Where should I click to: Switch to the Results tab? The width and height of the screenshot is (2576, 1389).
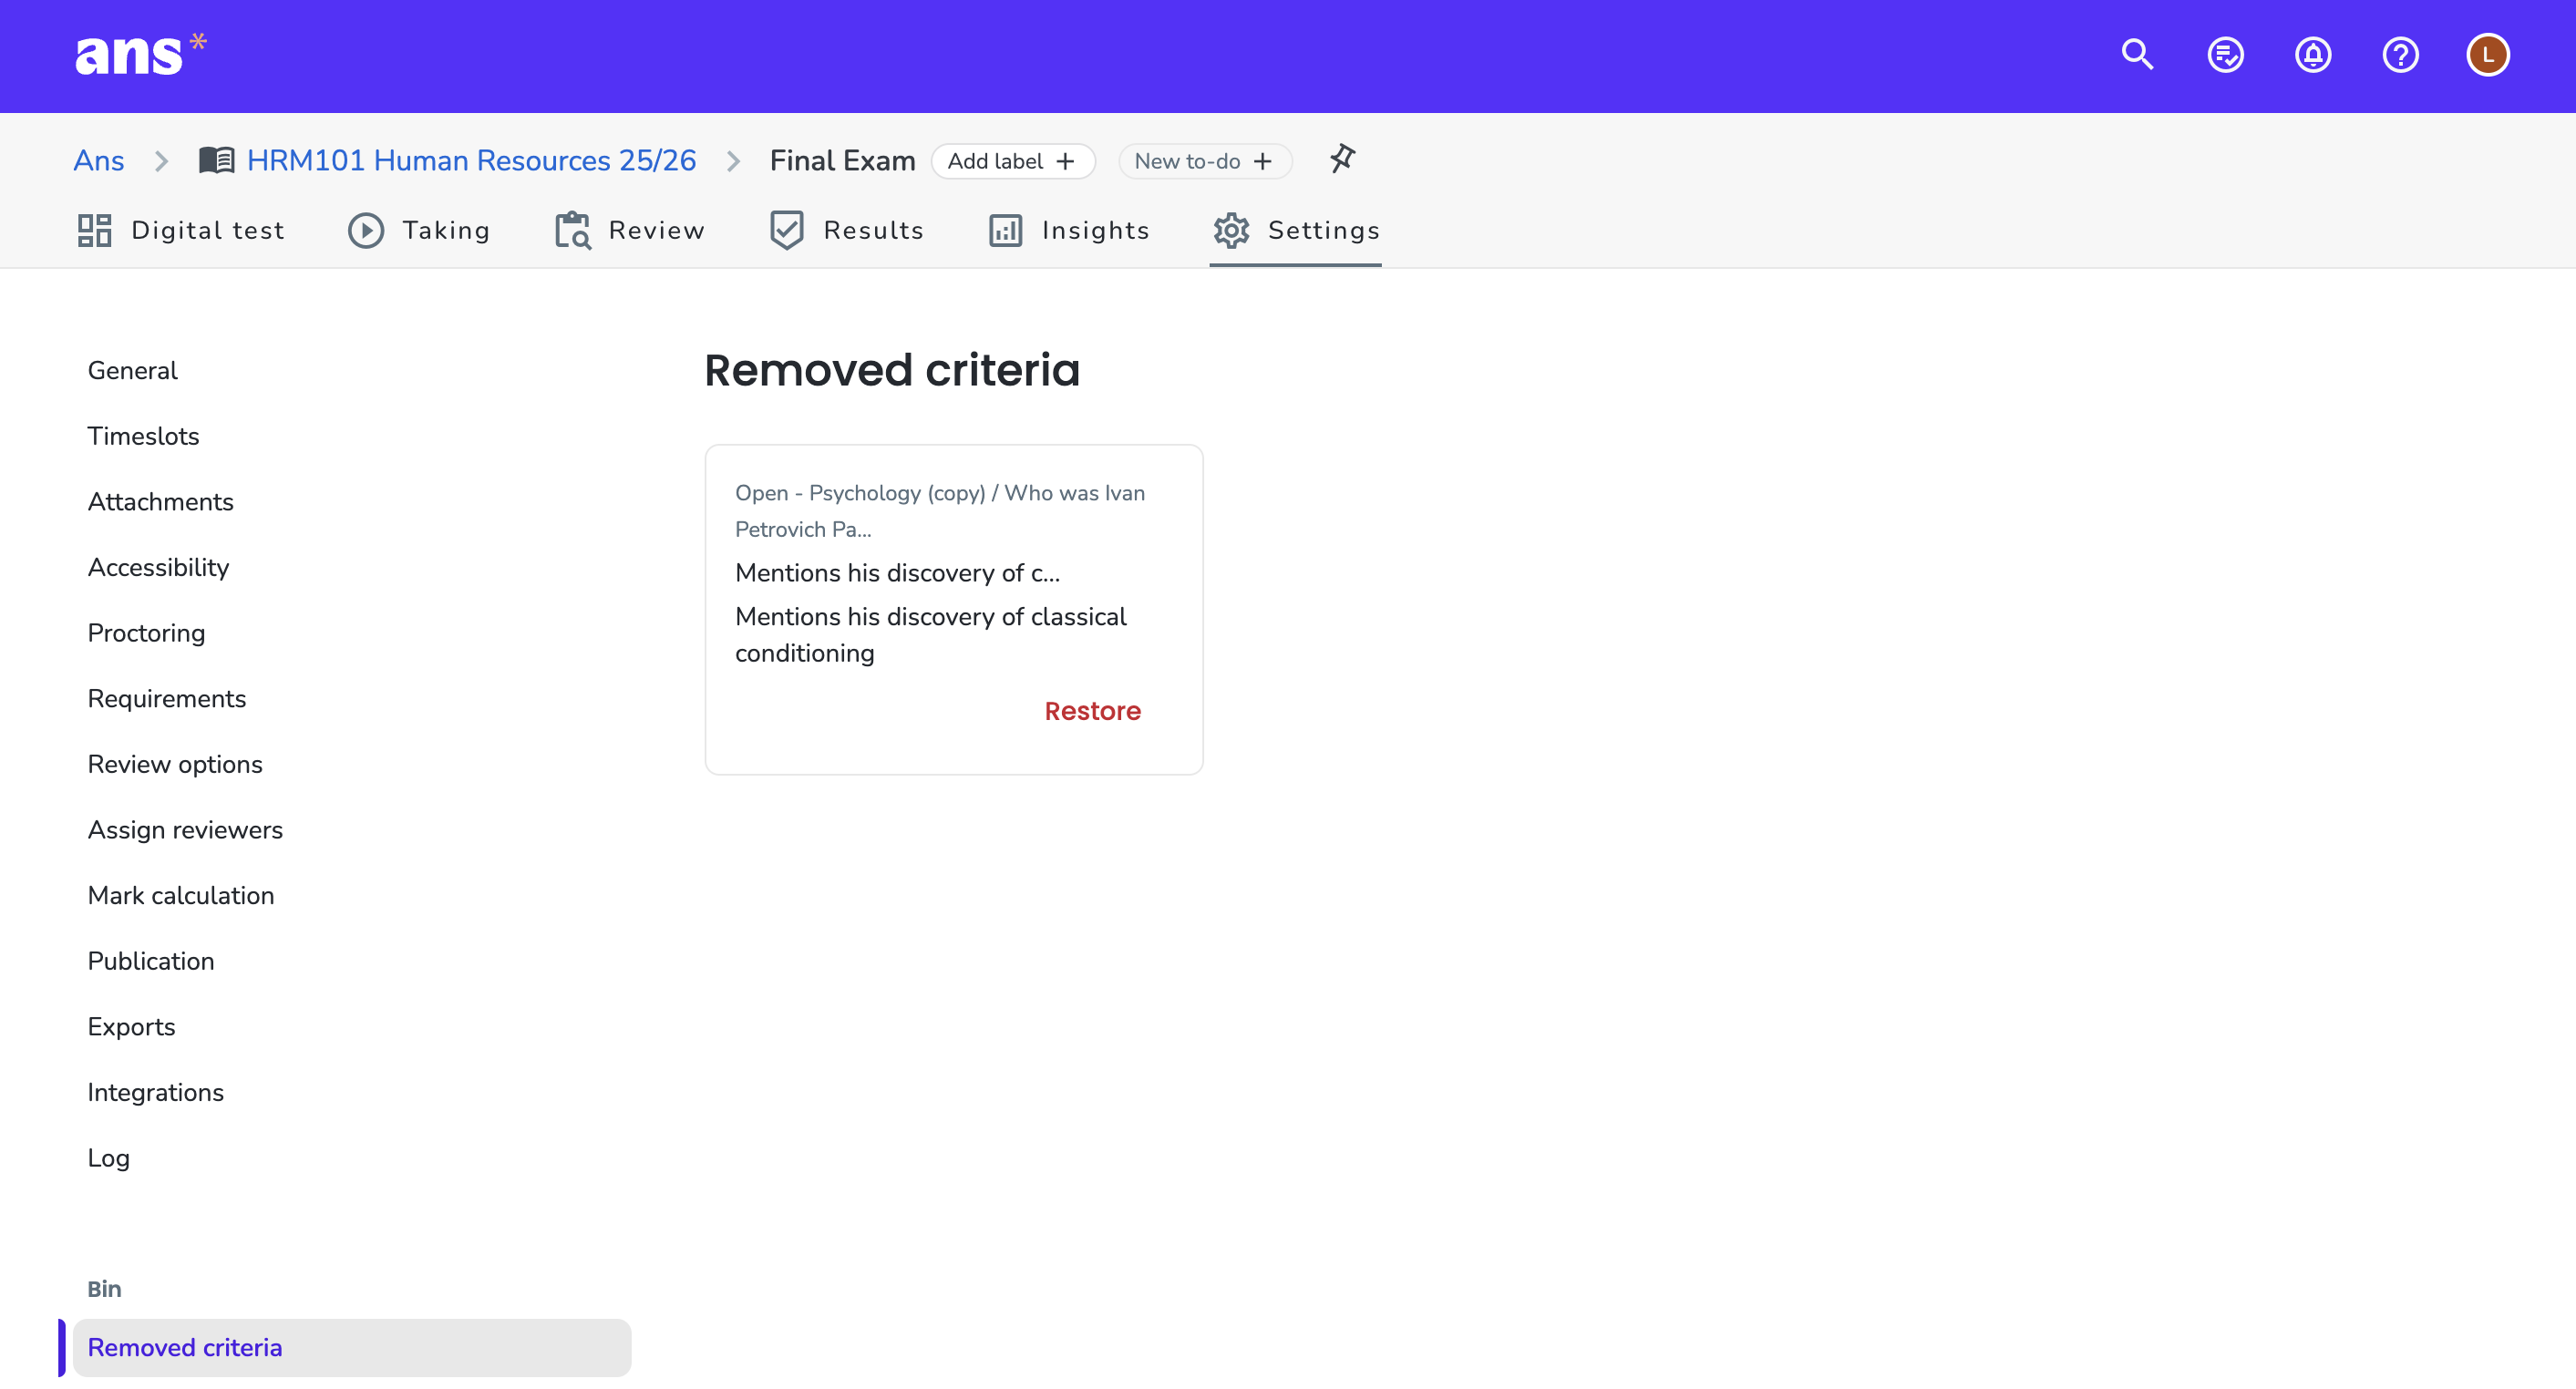point(847,230)
